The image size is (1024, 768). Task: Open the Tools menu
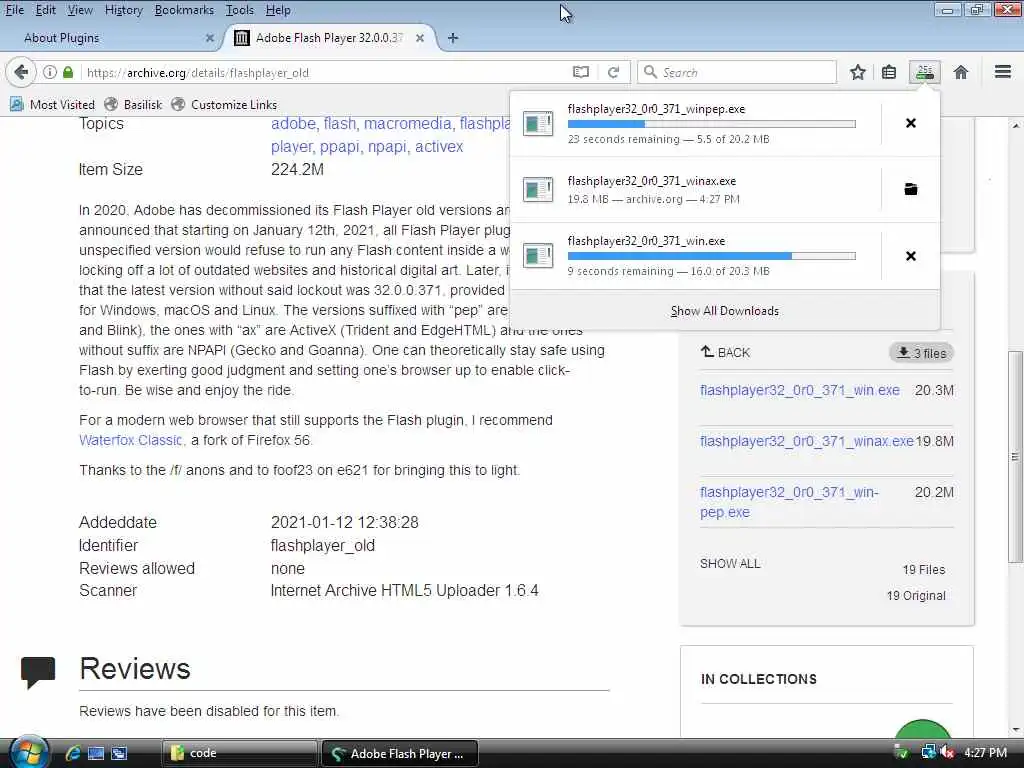coord(240,10)
